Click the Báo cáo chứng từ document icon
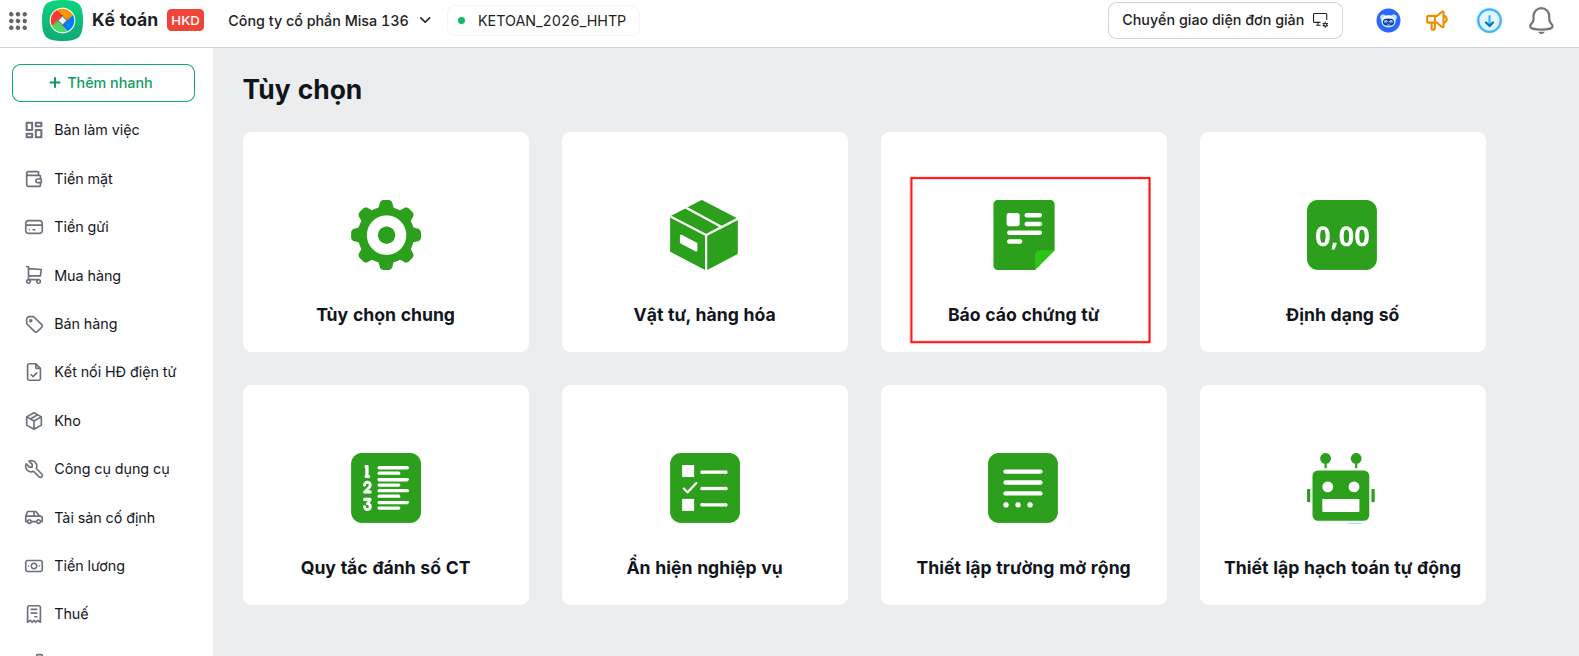Viewport: 1579px width, 656px height. [1023, 235]
